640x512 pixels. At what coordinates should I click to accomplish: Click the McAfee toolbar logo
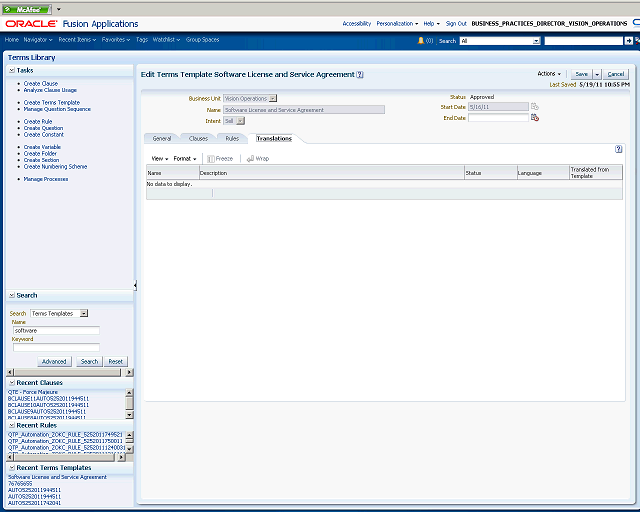click(27, 9)
